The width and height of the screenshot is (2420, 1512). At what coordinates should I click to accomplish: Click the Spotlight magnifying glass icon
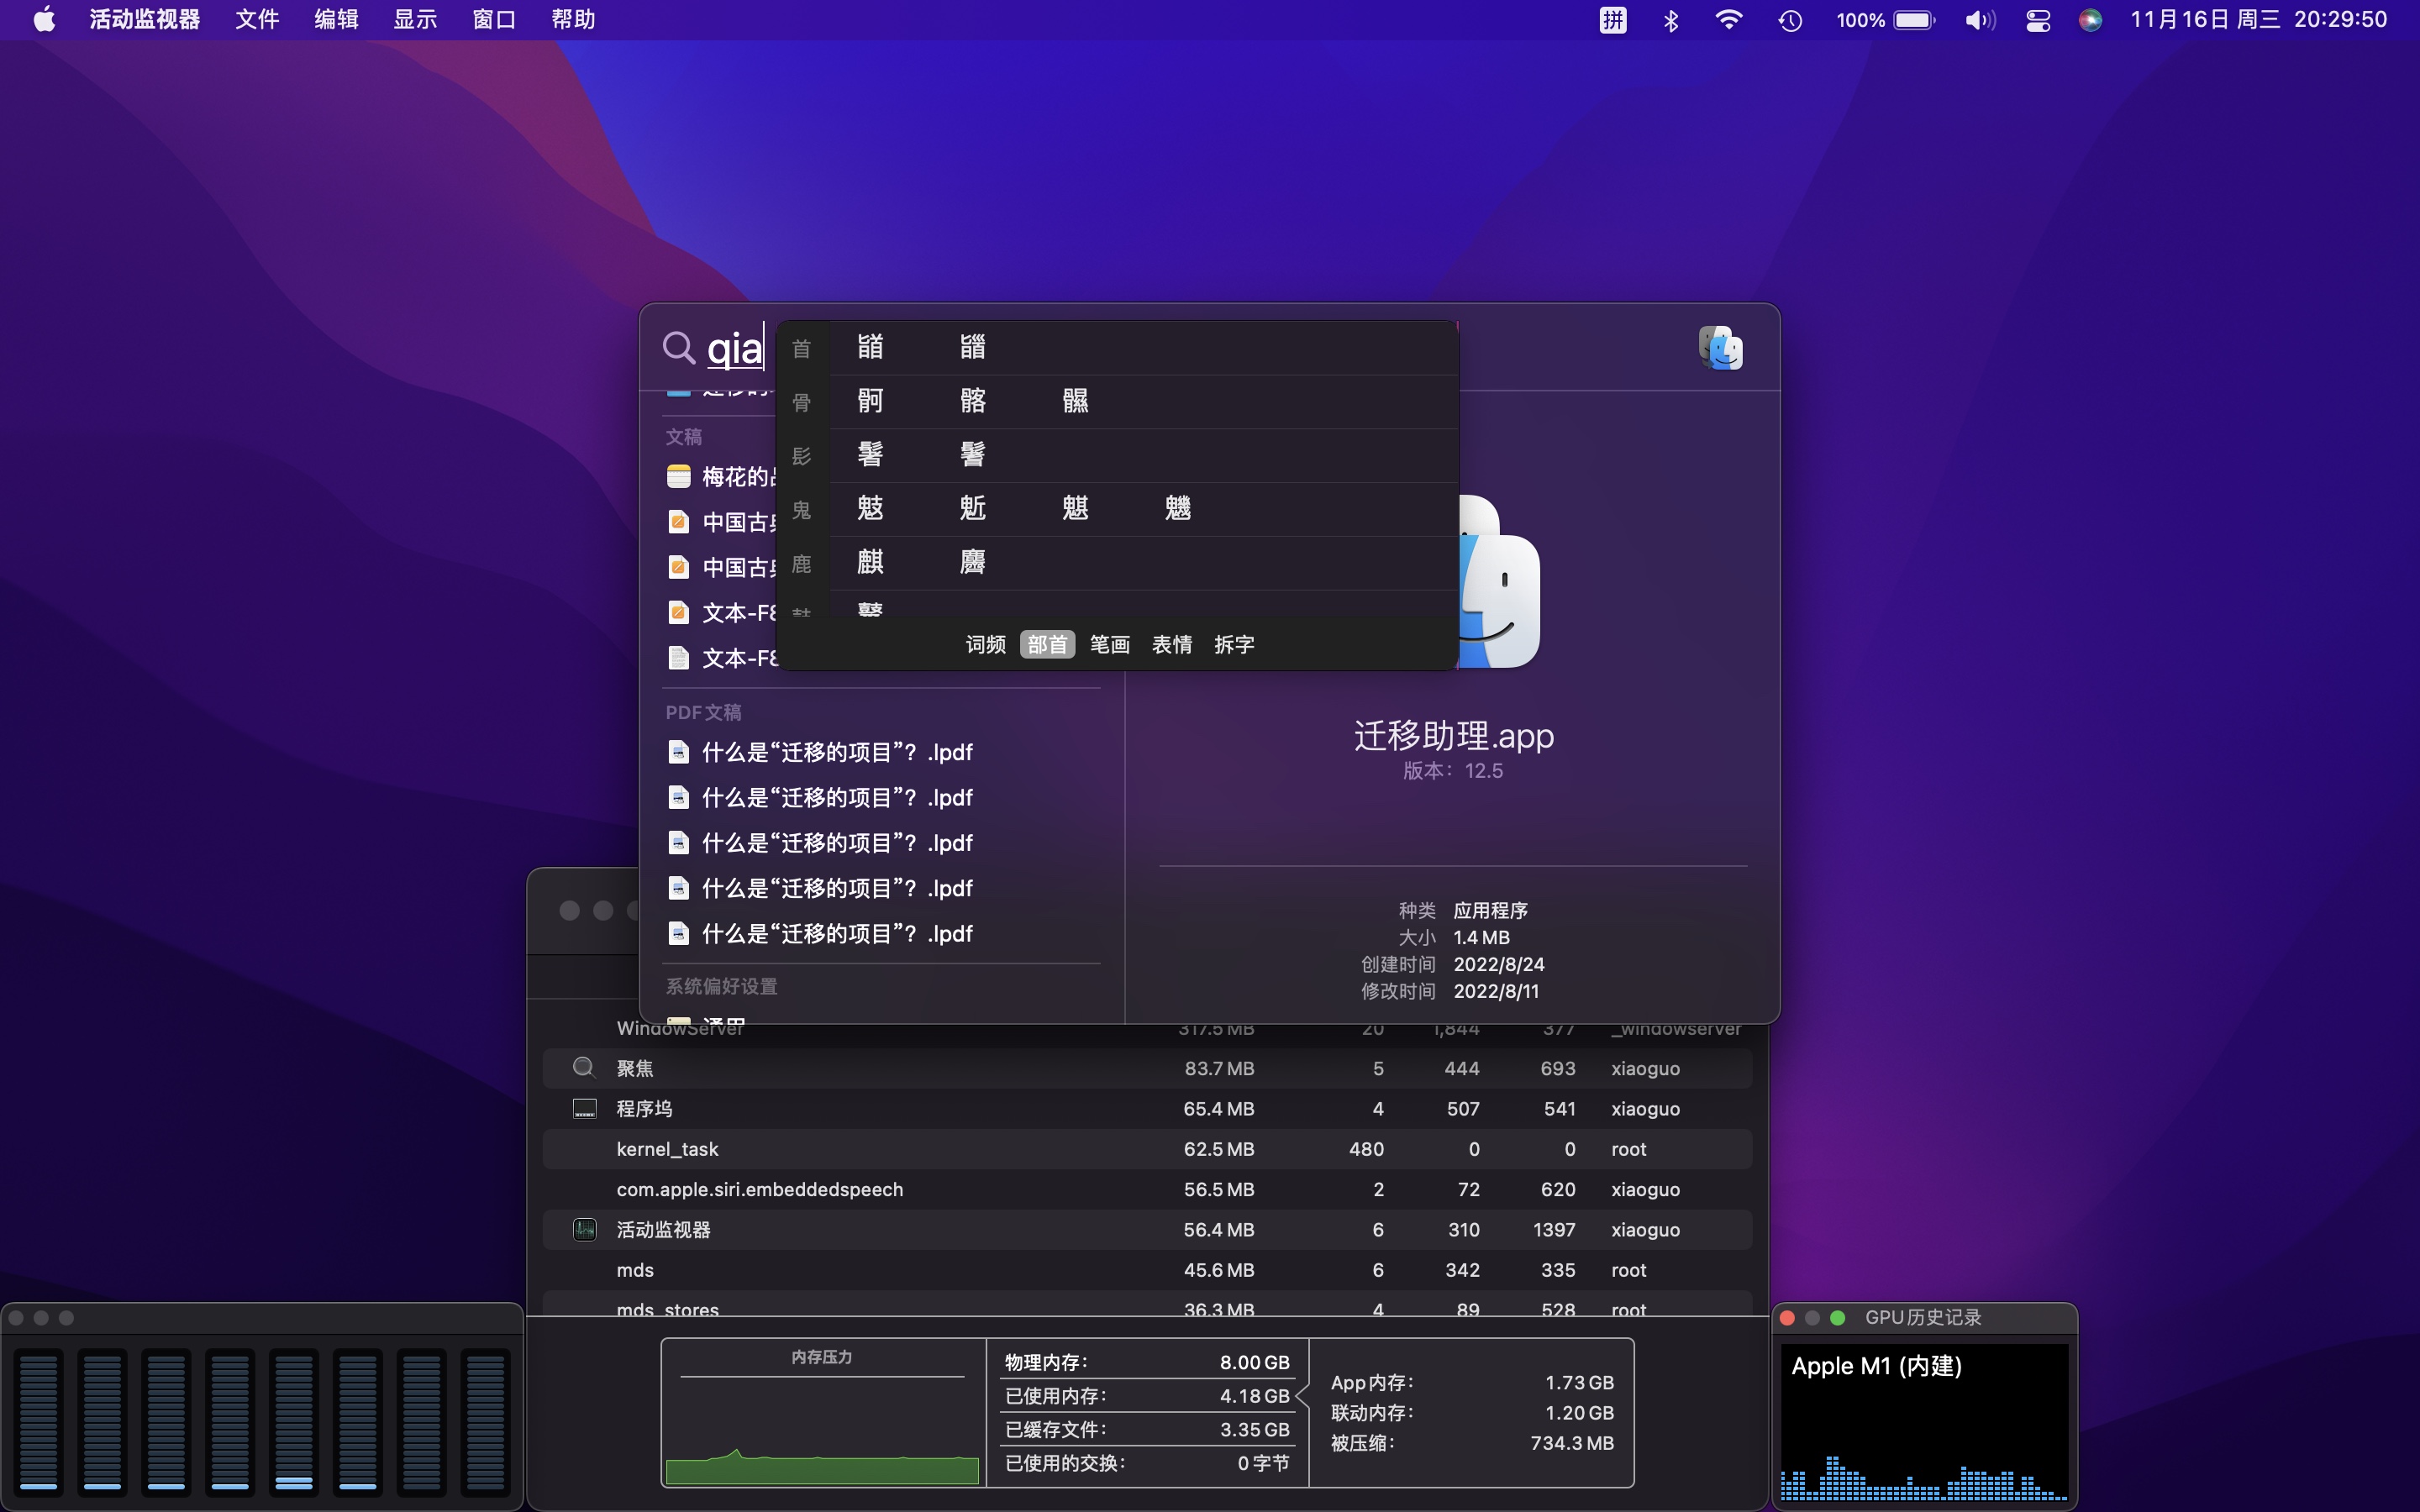[x=678, y=348]
